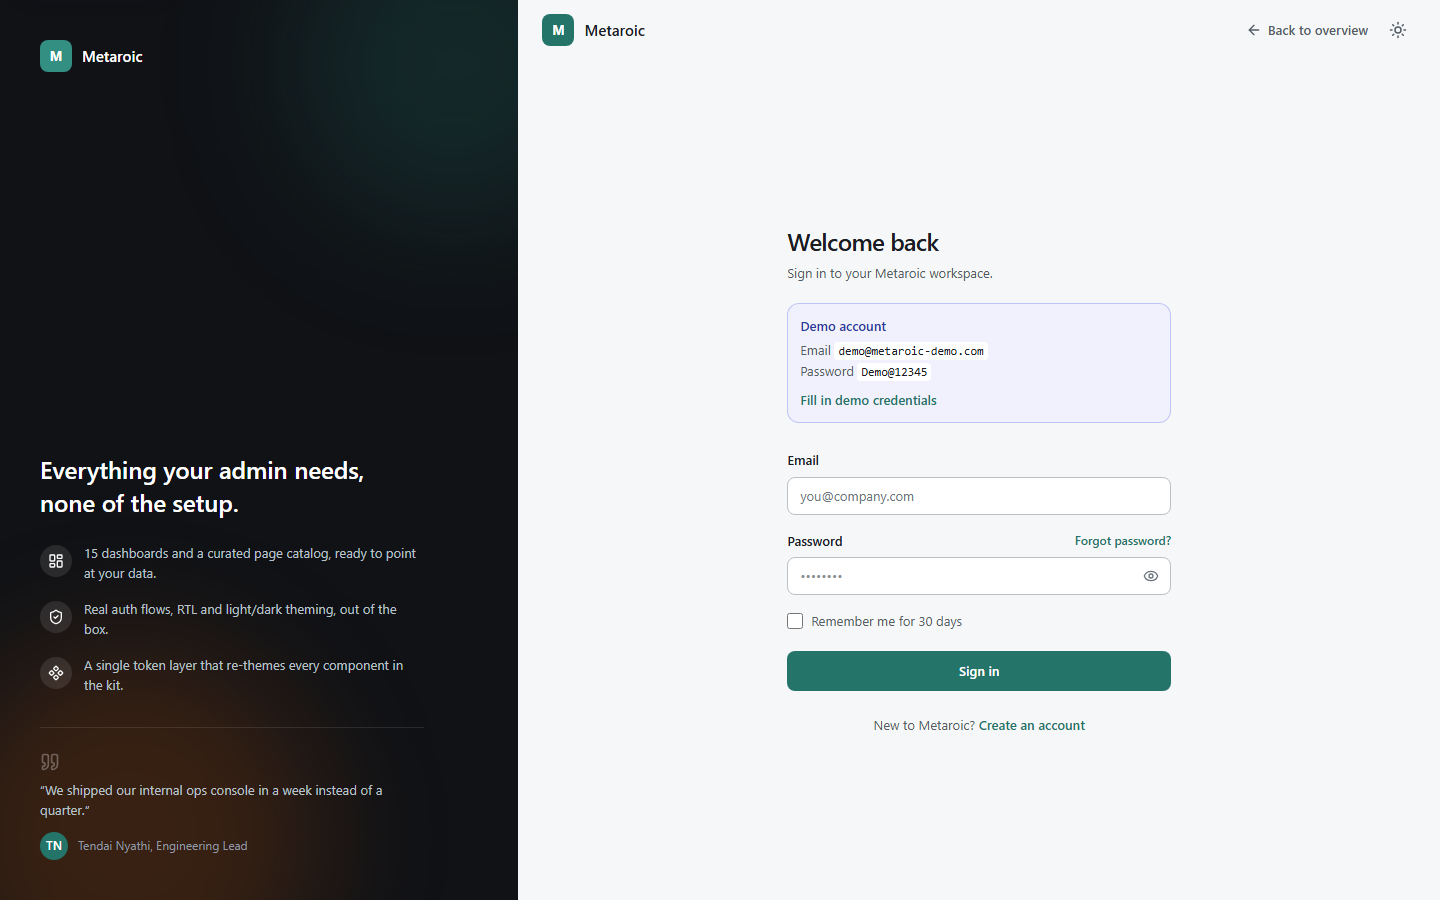Click the "Everything your admin needs" headline

[x=202, y=487]
